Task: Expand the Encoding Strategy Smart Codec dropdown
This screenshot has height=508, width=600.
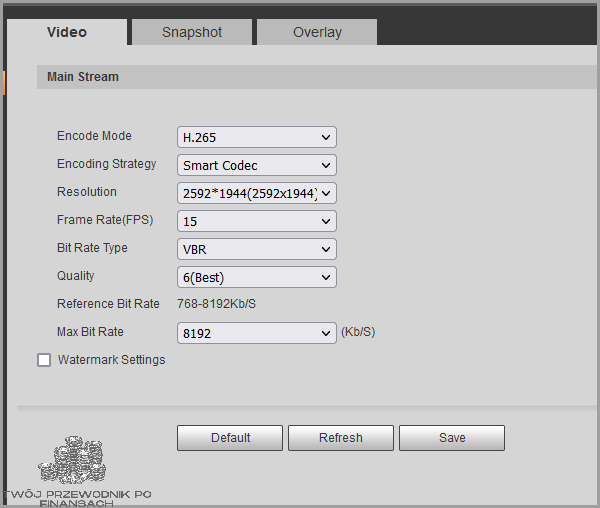Action: point(257,165)
